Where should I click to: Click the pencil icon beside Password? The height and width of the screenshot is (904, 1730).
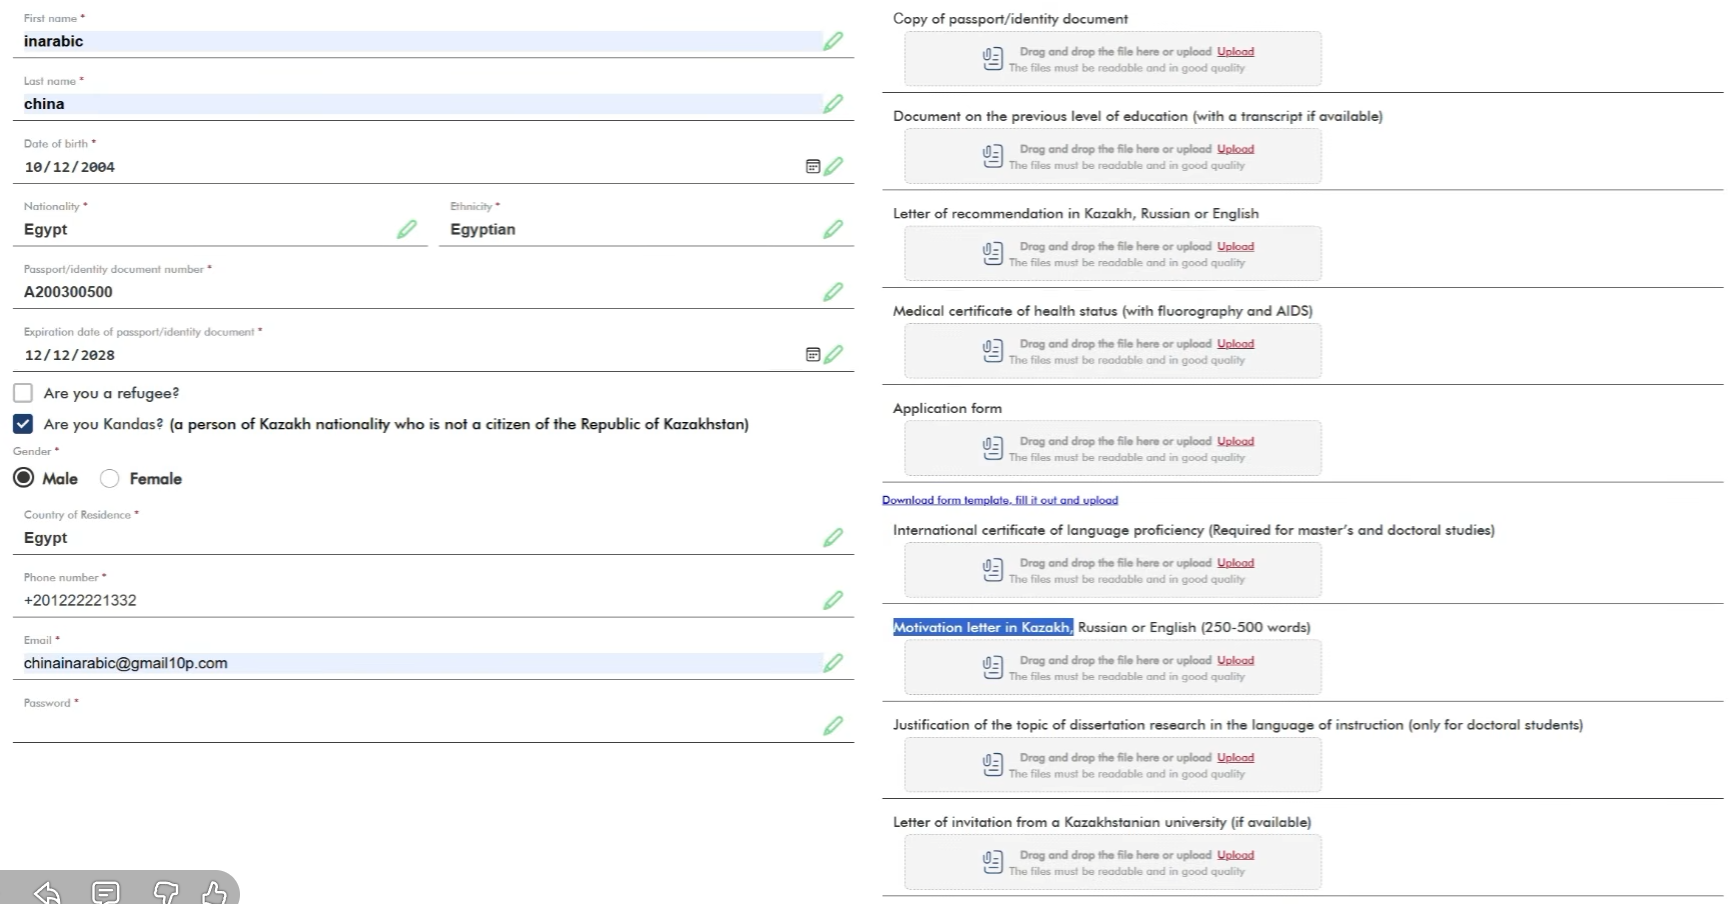[x=833, y=726]
